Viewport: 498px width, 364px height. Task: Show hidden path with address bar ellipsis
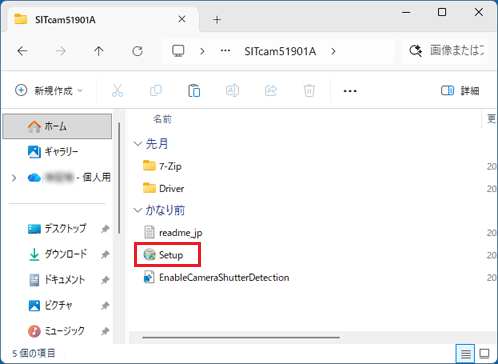(x=225, y=51)
